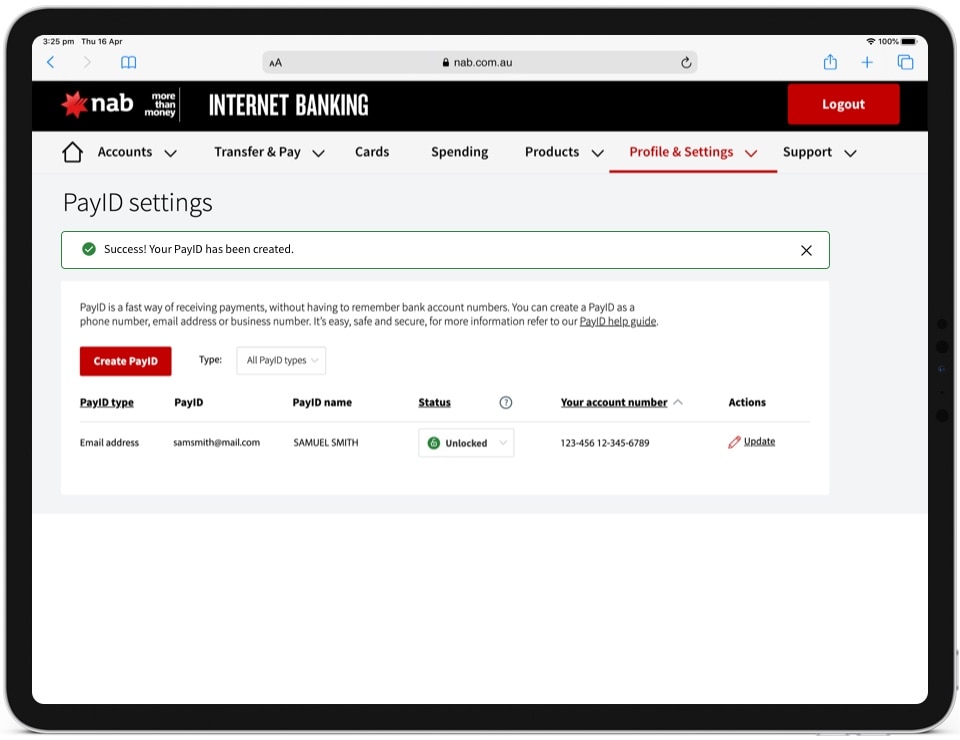This screenshot has height=740, width=960.
Task: Open the Unlocked status dropdown
Action: pyautogui.click(x=466, y=443)
